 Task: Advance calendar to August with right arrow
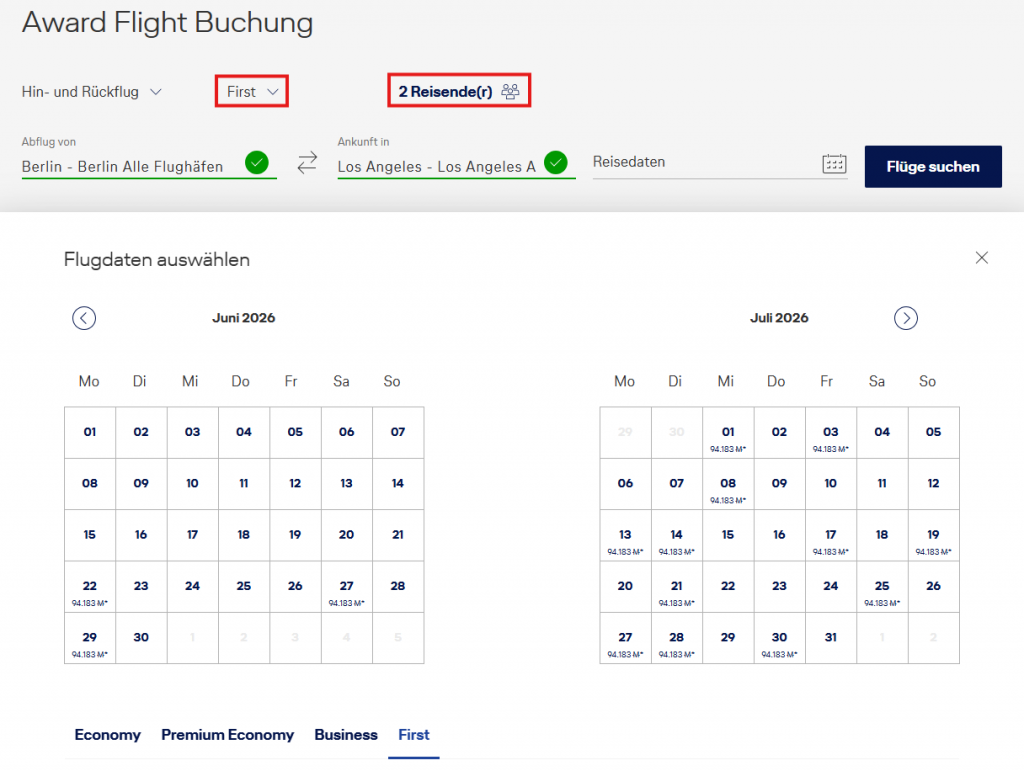coord(906,318)
